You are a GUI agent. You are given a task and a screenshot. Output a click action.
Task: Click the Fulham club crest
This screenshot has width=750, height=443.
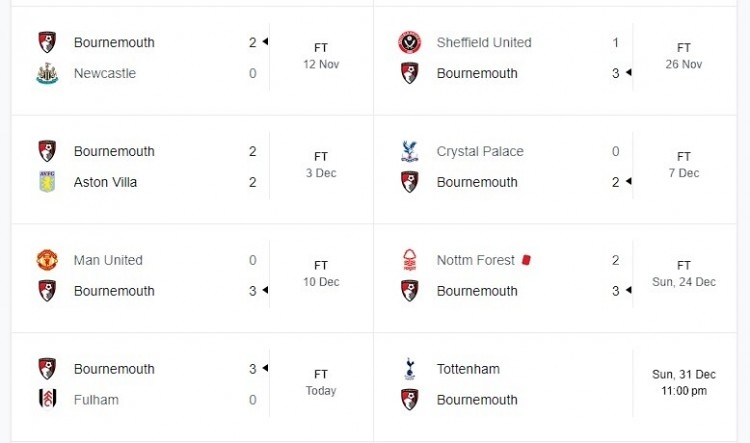point(47,399)
